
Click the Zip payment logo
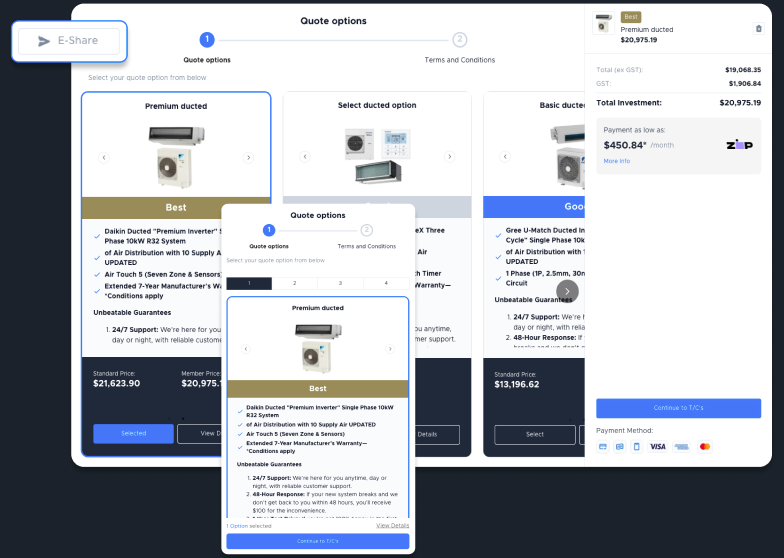pyautogui.click(x=737, y=145)
